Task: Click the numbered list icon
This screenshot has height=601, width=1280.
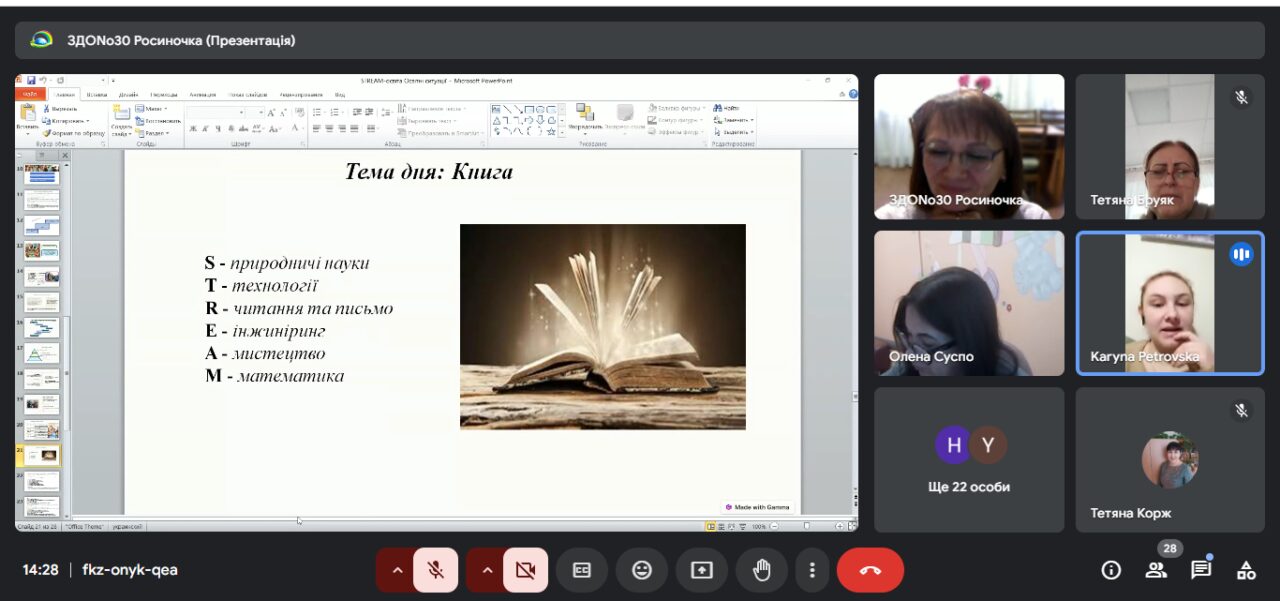Action: (335, 113)
